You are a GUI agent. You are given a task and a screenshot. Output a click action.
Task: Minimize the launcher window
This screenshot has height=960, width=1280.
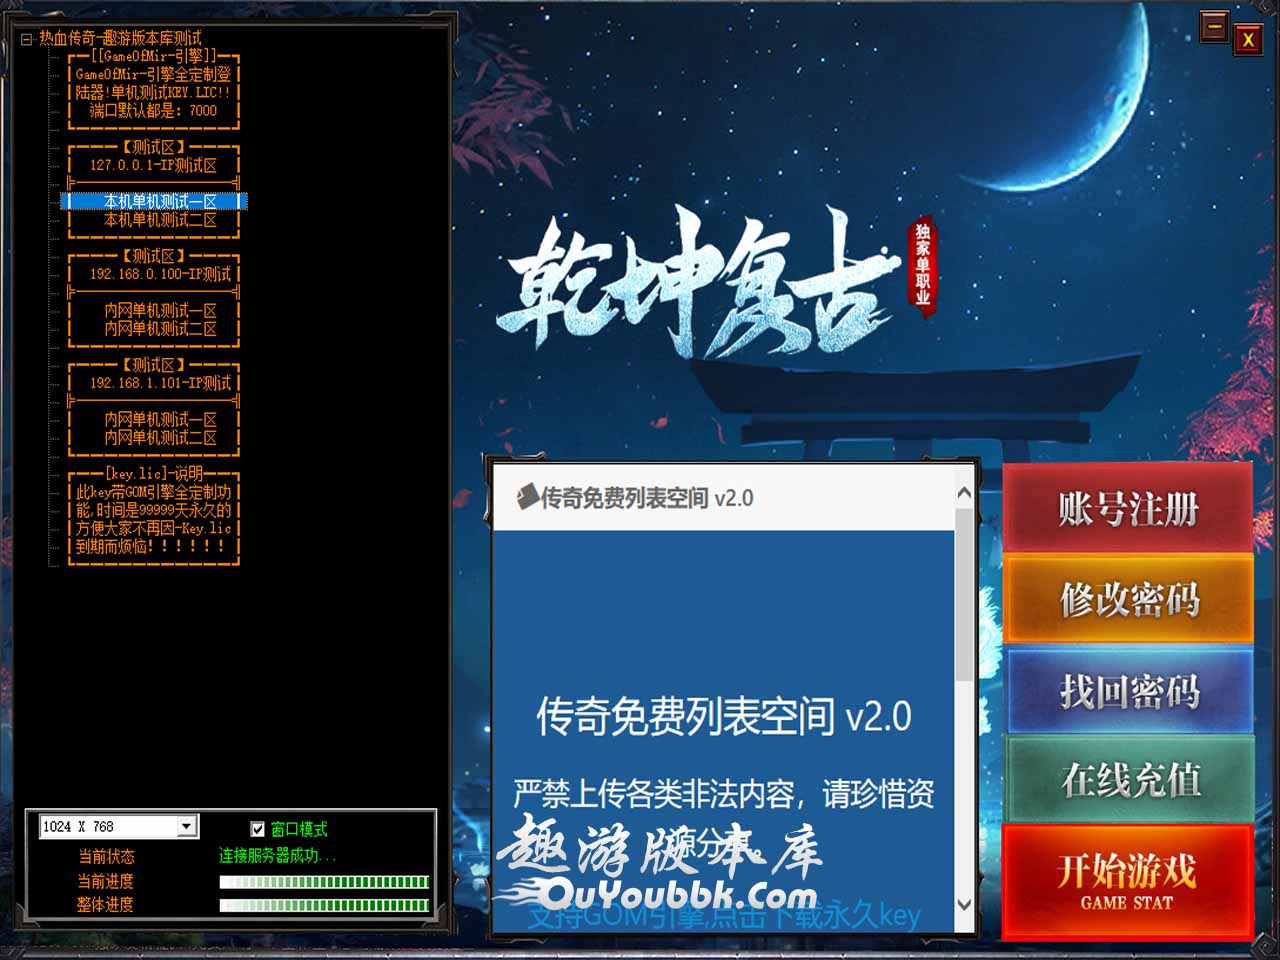1214,26
